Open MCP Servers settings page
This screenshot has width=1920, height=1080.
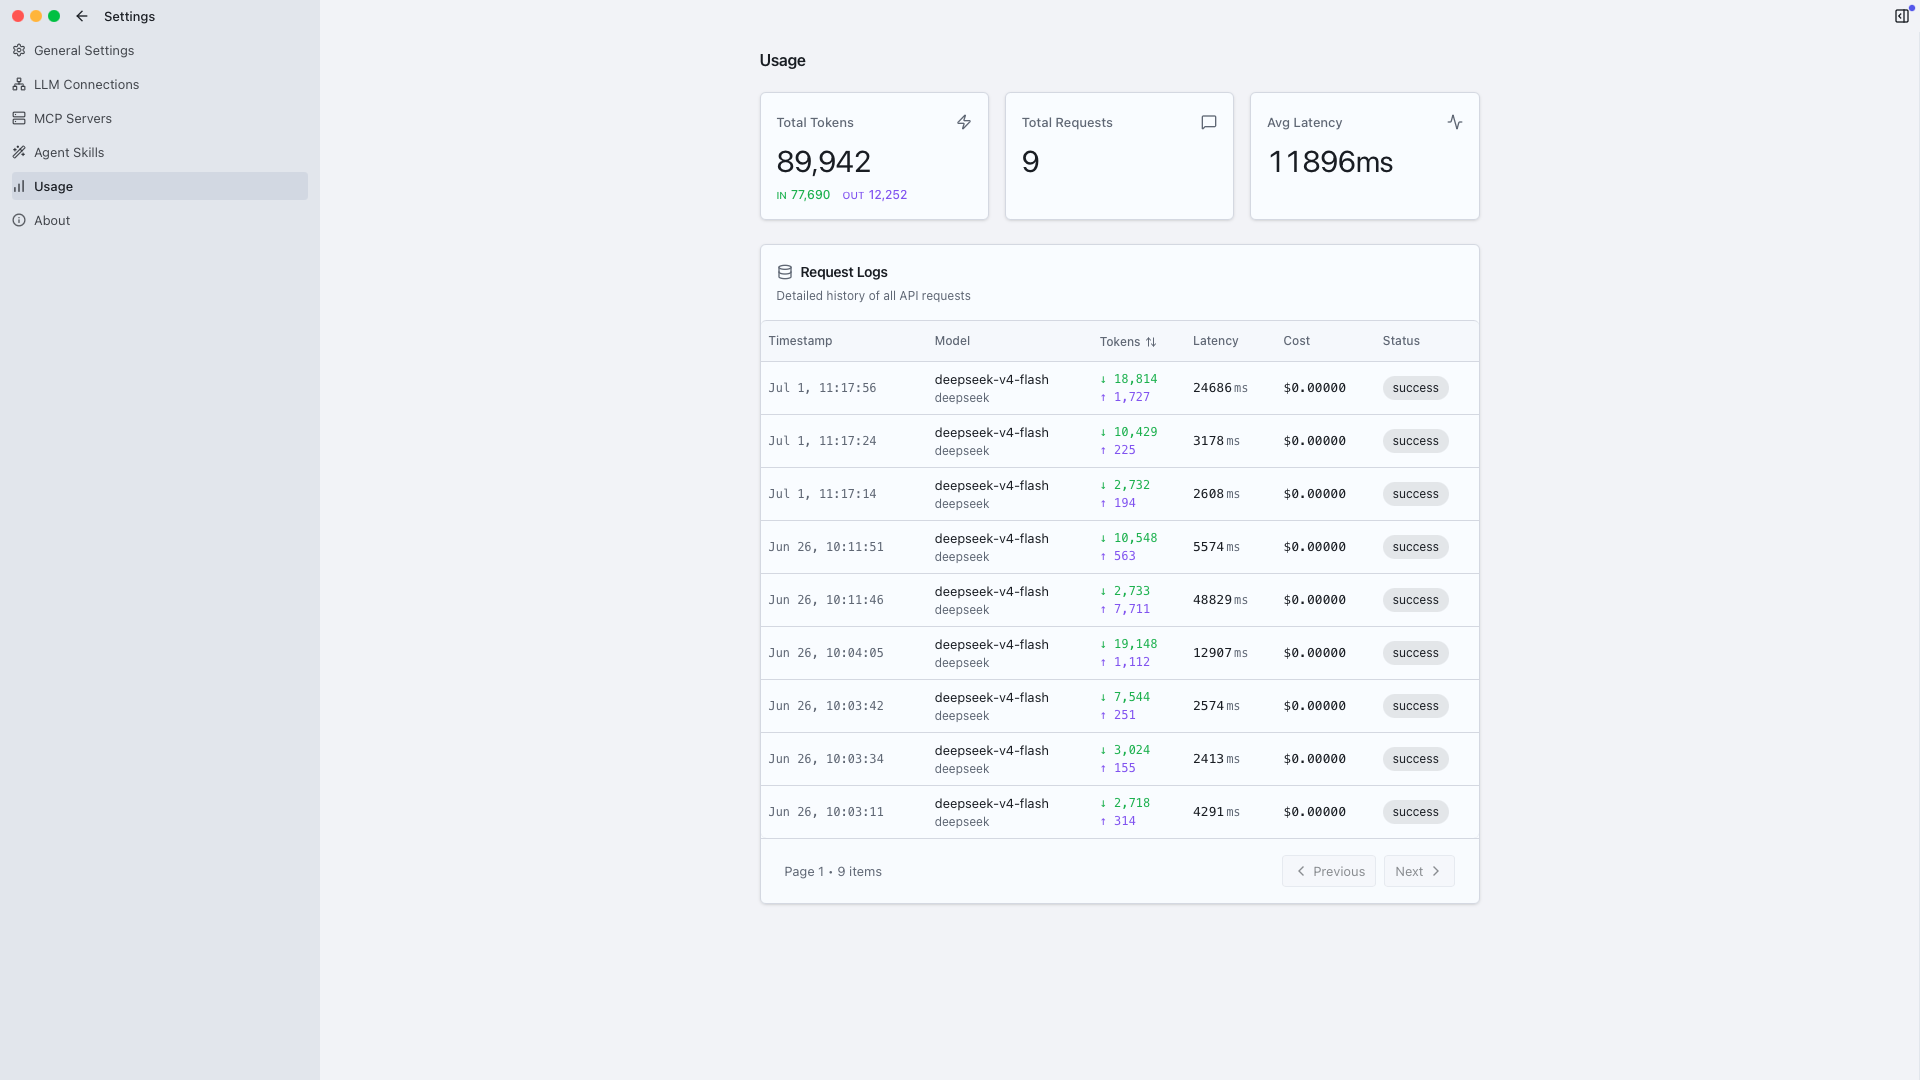coord(160,118)
